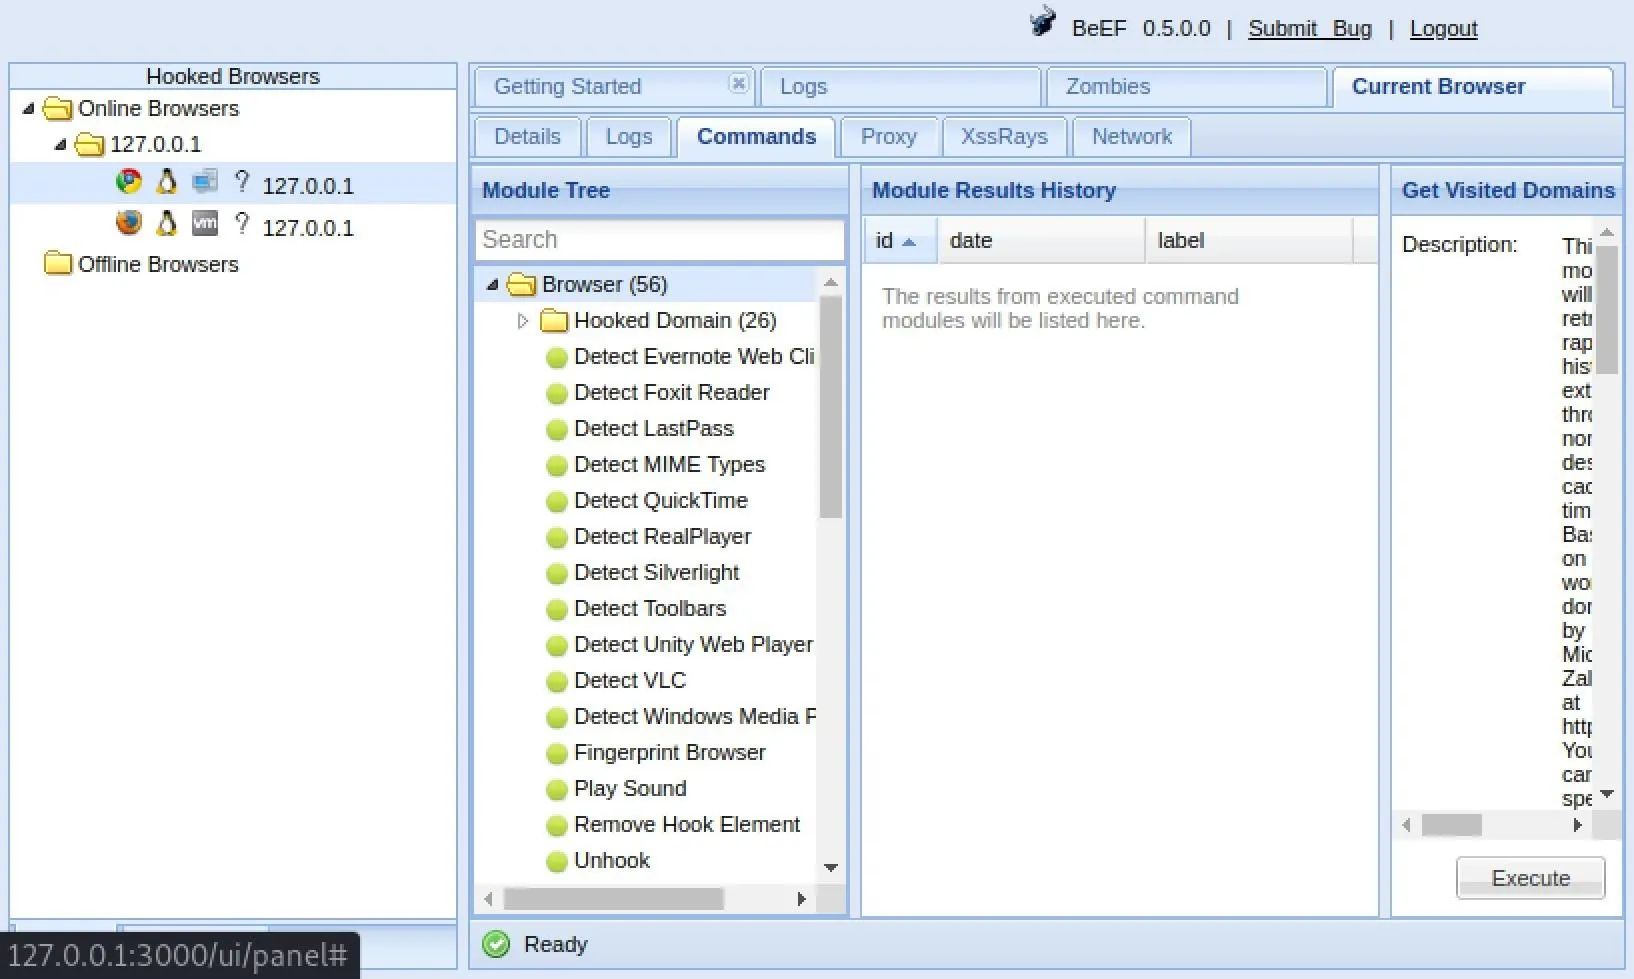This screenshot has width=1634, height=979.
Task: Click the Submit Bug link
Action: [x=1310, y=29]
